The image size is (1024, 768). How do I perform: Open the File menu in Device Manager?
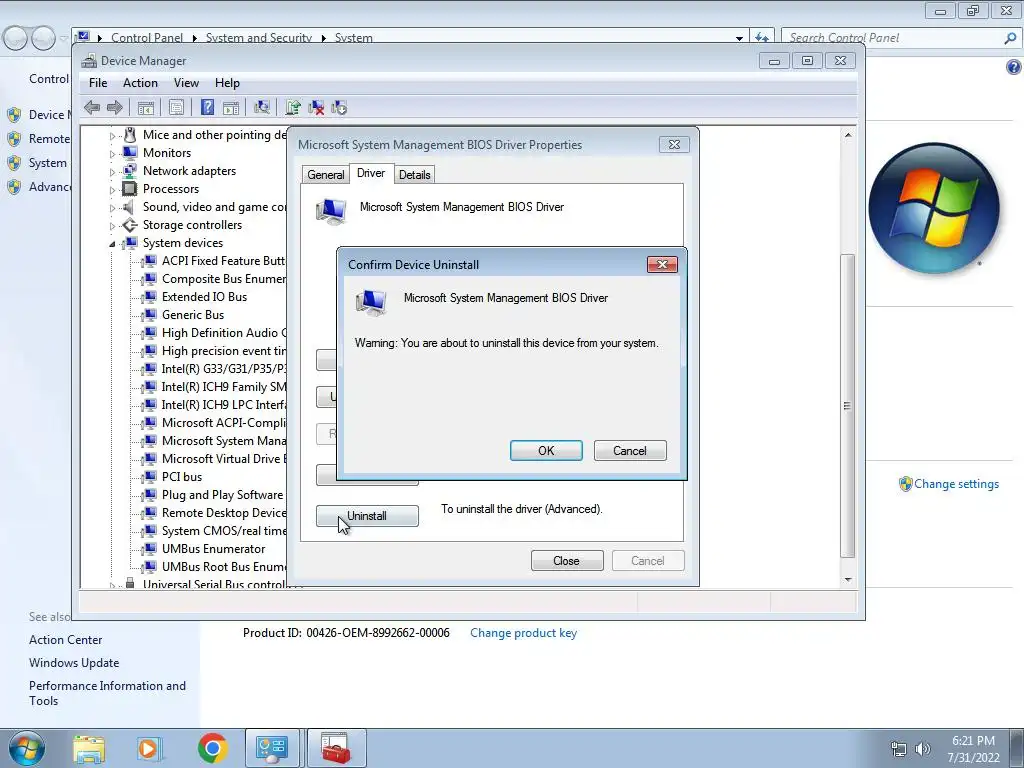tap(98, 83)
